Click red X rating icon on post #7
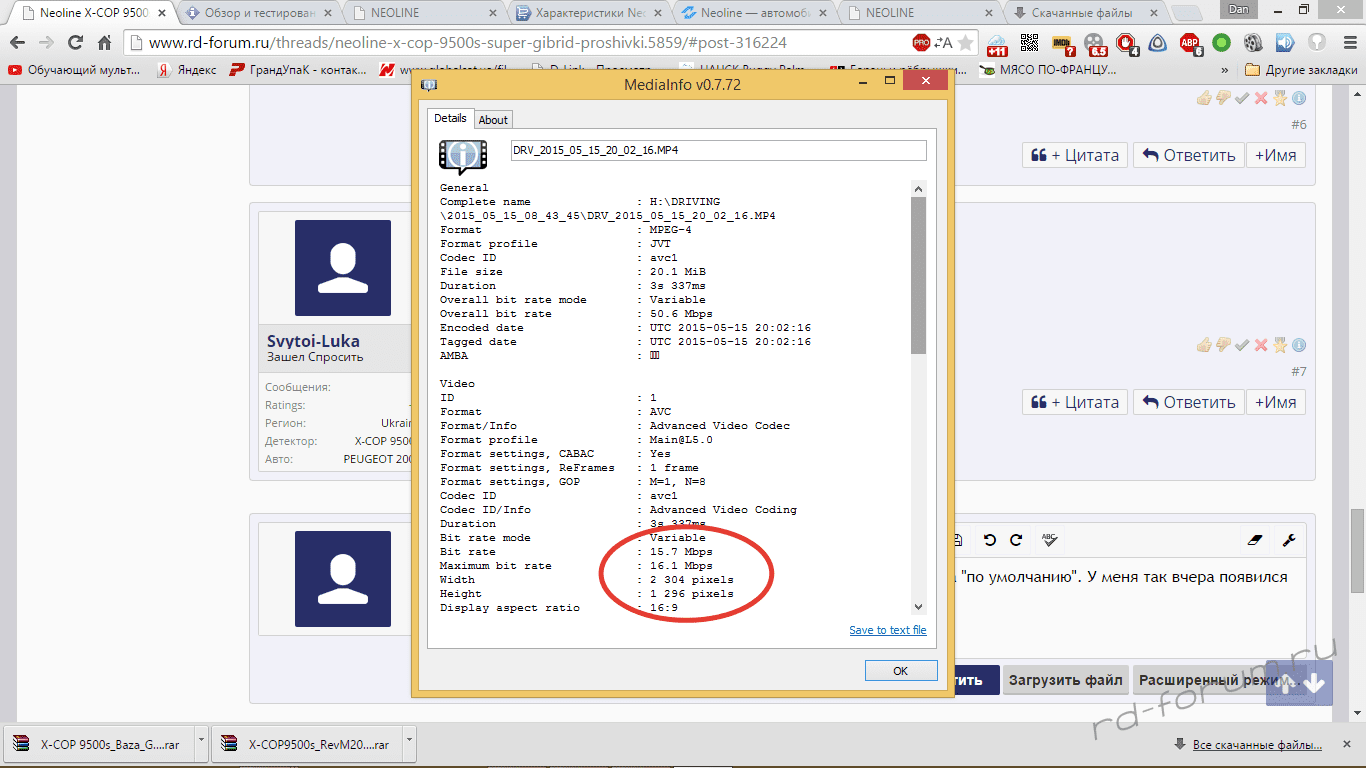The width and height of the screenshot is (1366, 768). 1260,345
